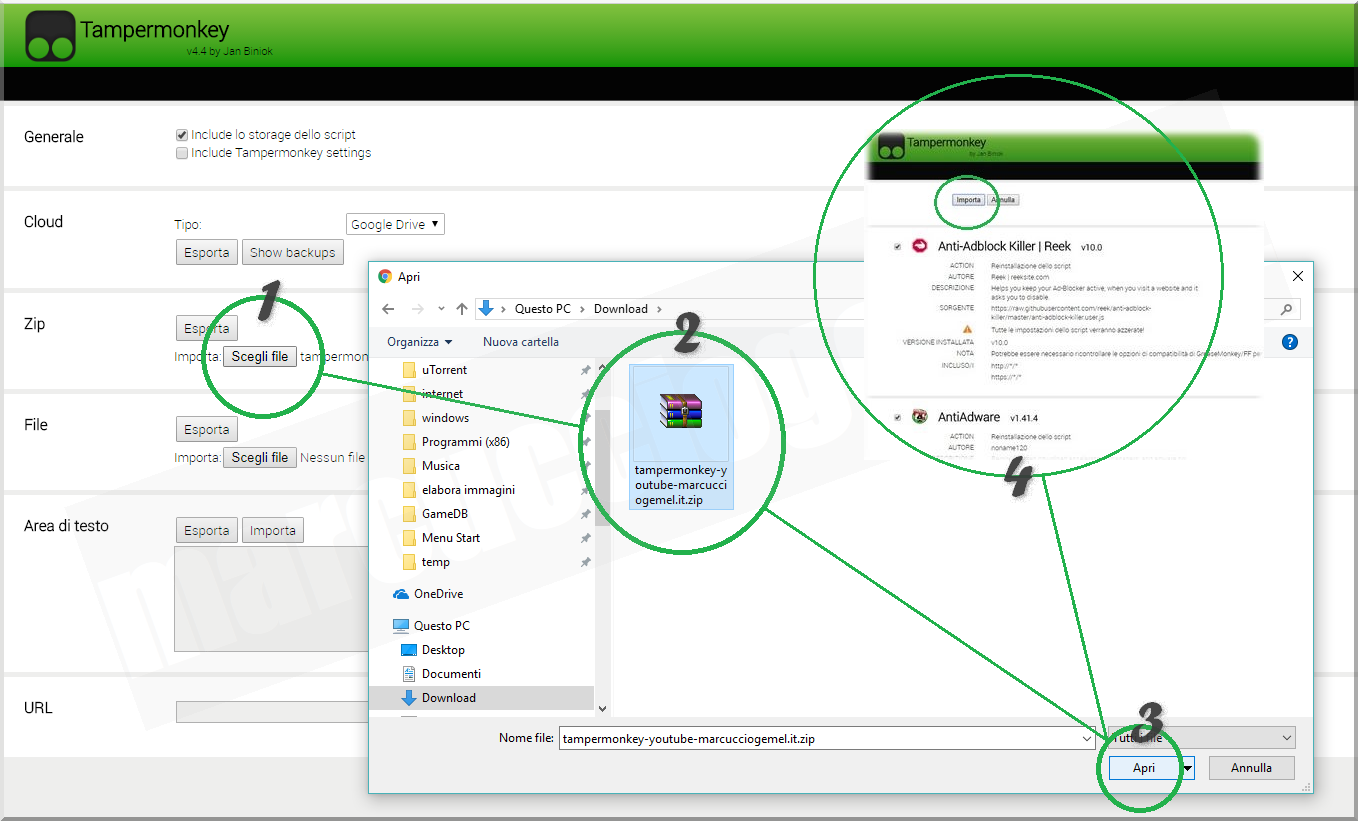Click Esporta in the File section
This screenshot has height=821, width=1358.
click(207, 429)
